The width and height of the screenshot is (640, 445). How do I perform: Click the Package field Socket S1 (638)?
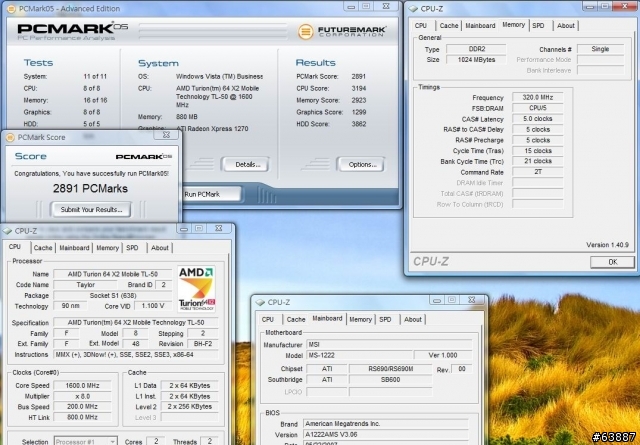pos(113,295)
